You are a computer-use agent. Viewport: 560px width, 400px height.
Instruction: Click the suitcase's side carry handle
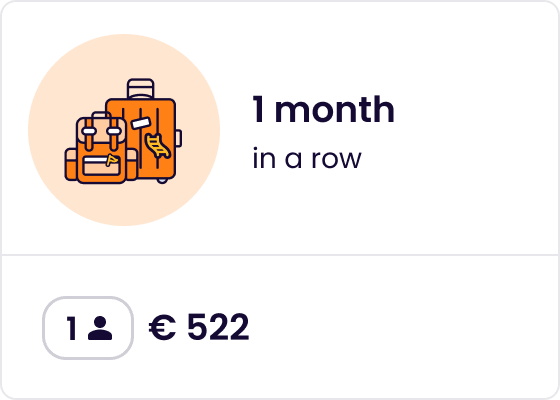[179, 138]
